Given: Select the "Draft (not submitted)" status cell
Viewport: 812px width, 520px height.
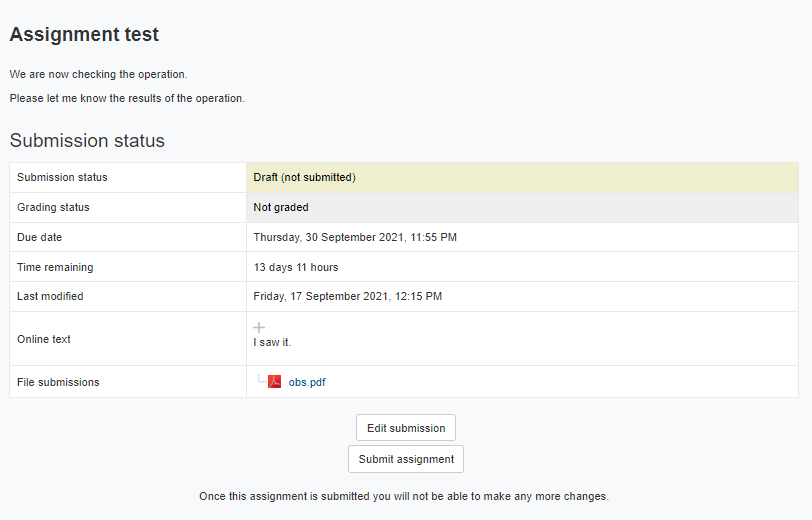Looking at the screenshot, I should pyautogui.click(x=304, y=177).
